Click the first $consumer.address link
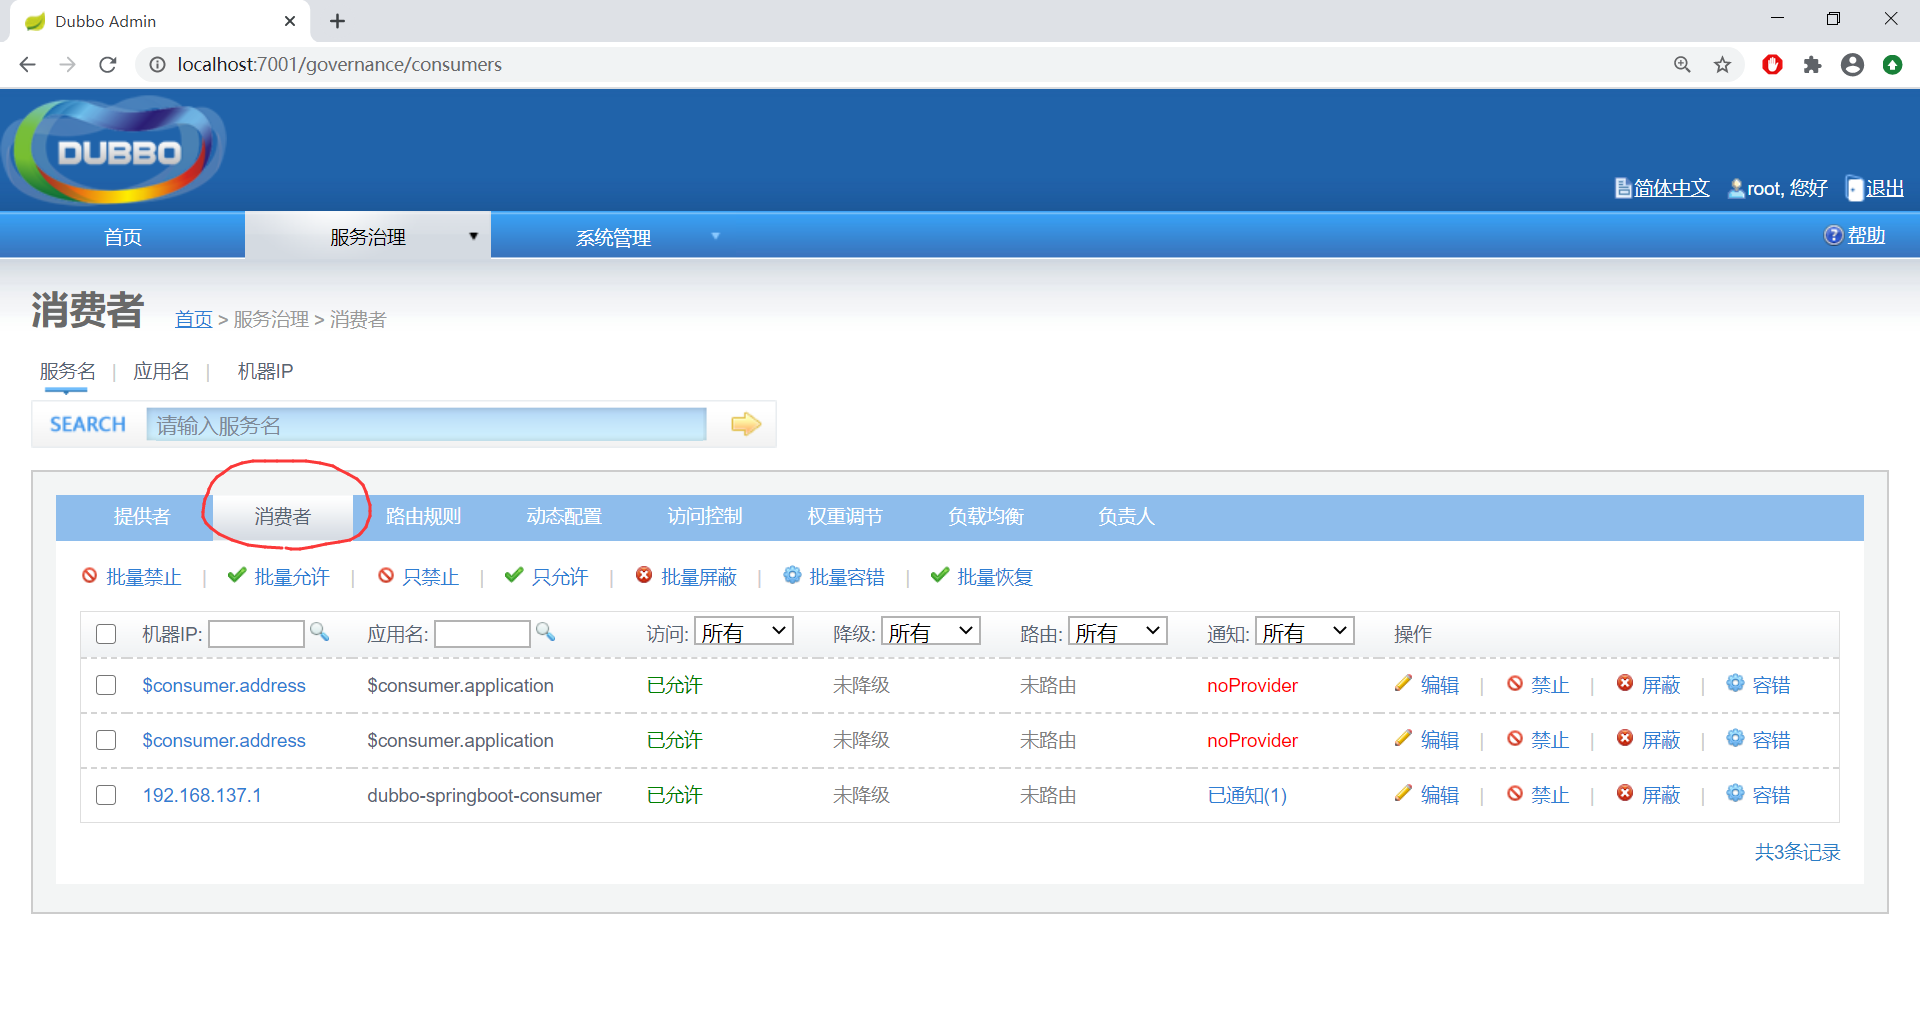This screenshot has width=1920, height=1030. tap(224, 685)
